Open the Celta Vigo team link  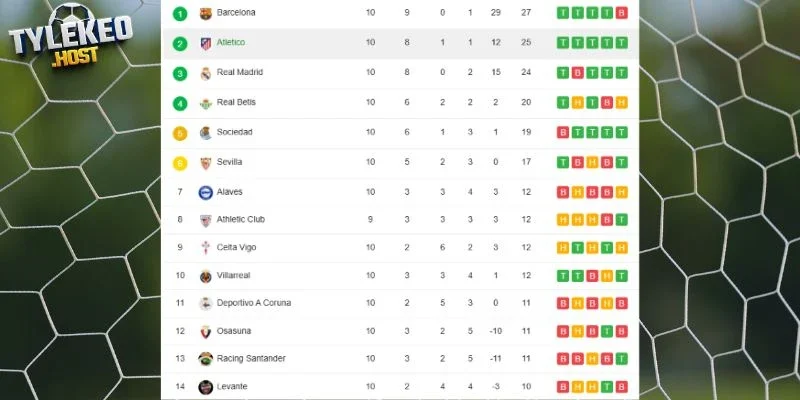[x=236, y=247]
